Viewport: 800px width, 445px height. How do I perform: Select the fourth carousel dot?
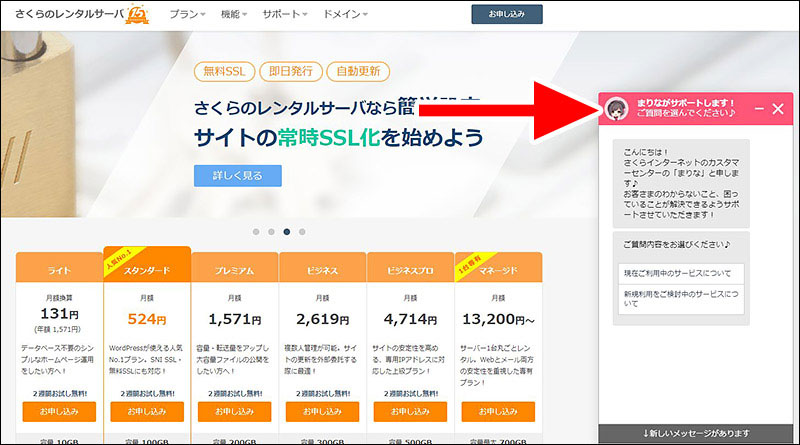[x=302, y=231]
